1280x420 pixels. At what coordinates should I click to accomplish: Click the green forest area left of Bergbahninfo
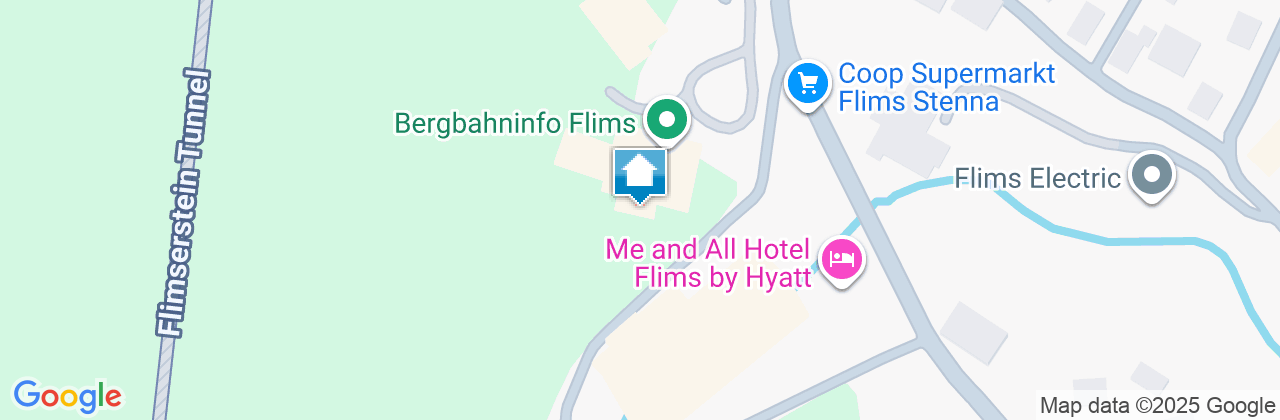[400, 250]
